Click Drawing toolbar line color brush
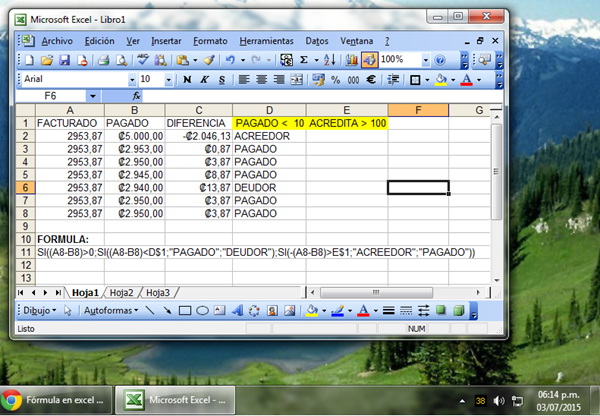Image resolution: width=600 pixels, height=416 pixels. pyautogui.click(x=337, y=310)
